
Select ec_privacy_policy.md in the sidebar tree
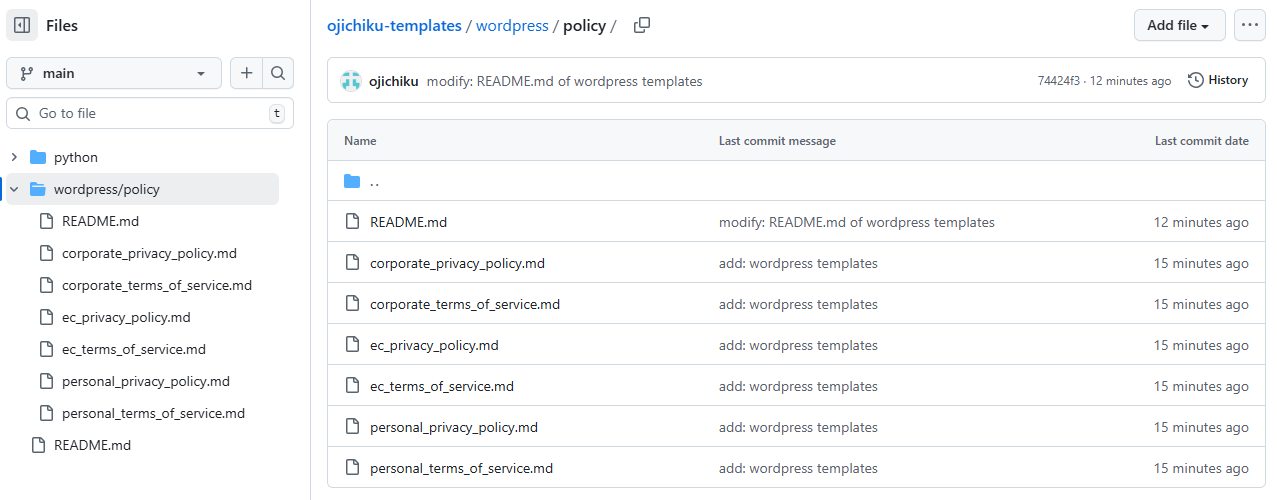126,317
